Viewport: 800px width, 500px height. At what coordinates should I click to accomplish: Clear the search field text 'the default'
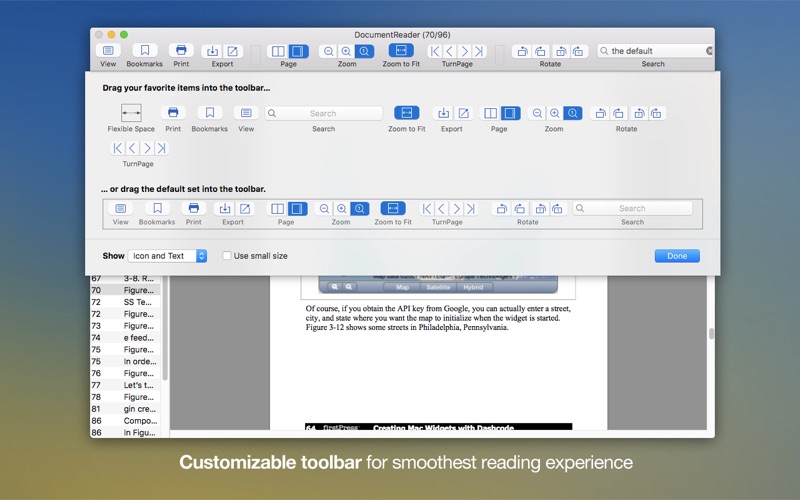[x=709, y=51]
